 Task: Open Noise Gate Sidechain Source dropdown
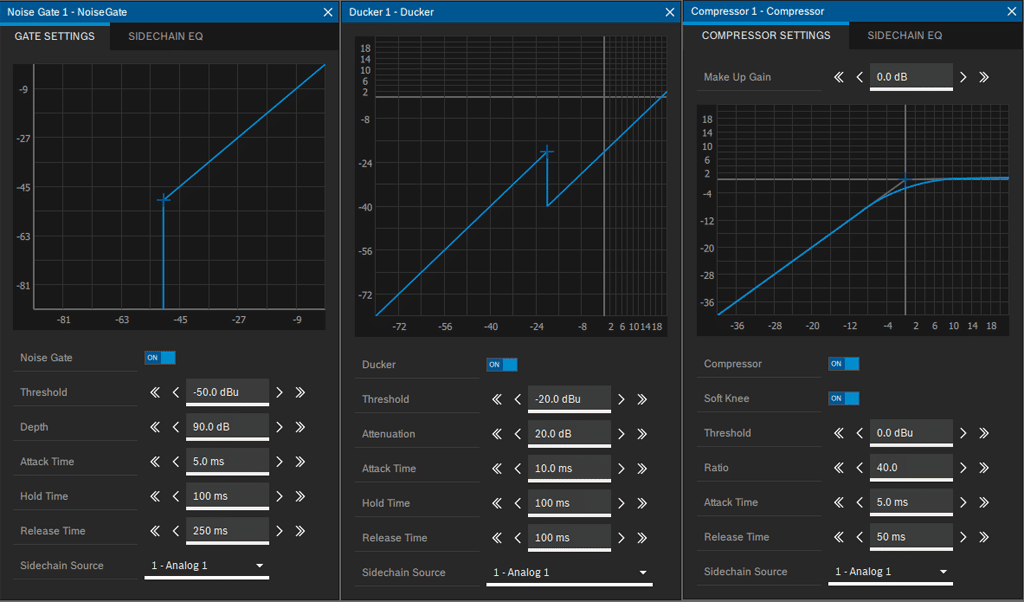207,566
